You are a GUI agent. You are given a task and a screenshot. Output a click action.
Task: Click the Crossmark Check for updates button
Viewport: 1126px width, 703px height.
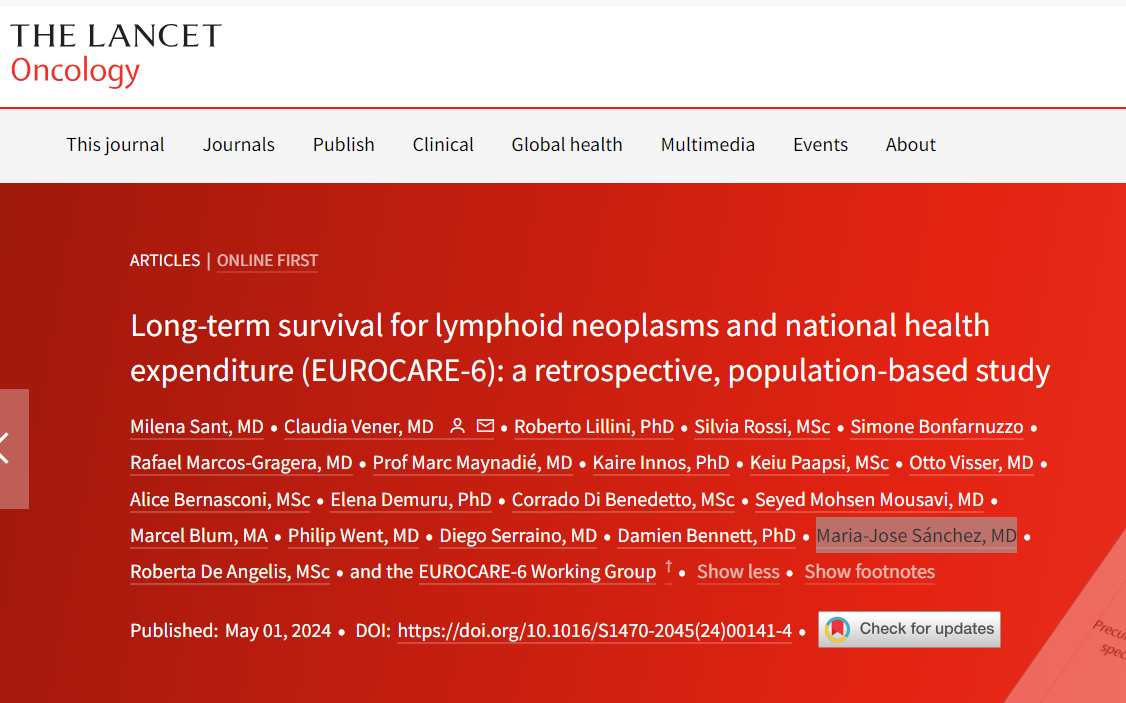point(909,629)
